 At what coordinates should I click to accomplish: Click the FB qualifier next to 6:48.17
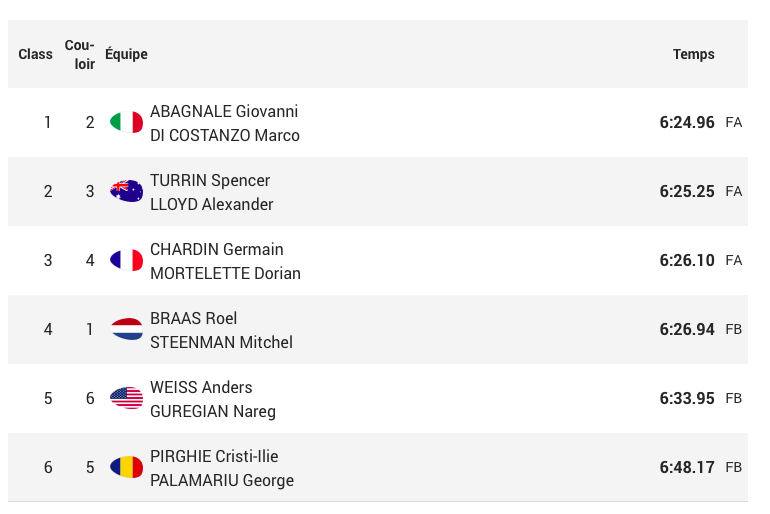tap(734, 467)
